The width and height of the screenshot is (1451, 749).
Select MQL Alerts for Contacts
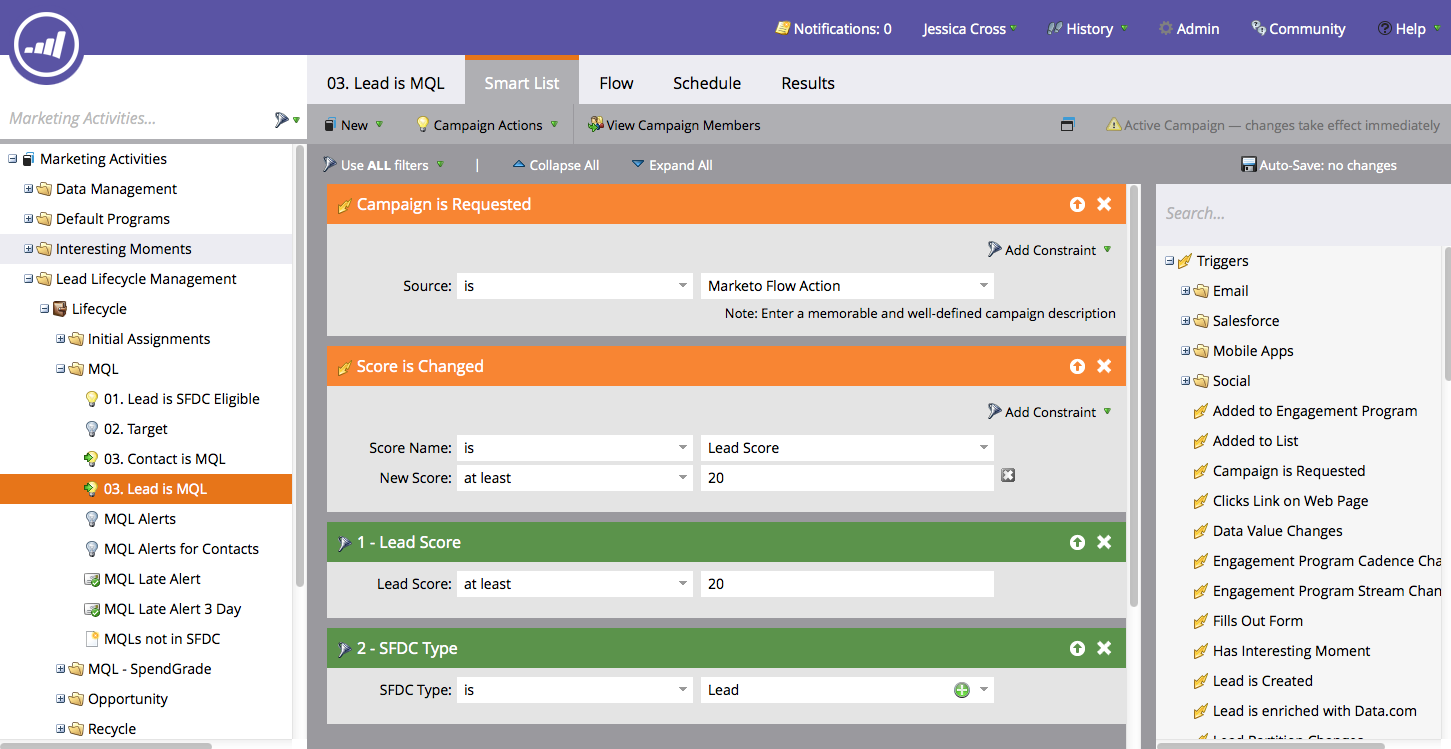(x=181, y=549)
